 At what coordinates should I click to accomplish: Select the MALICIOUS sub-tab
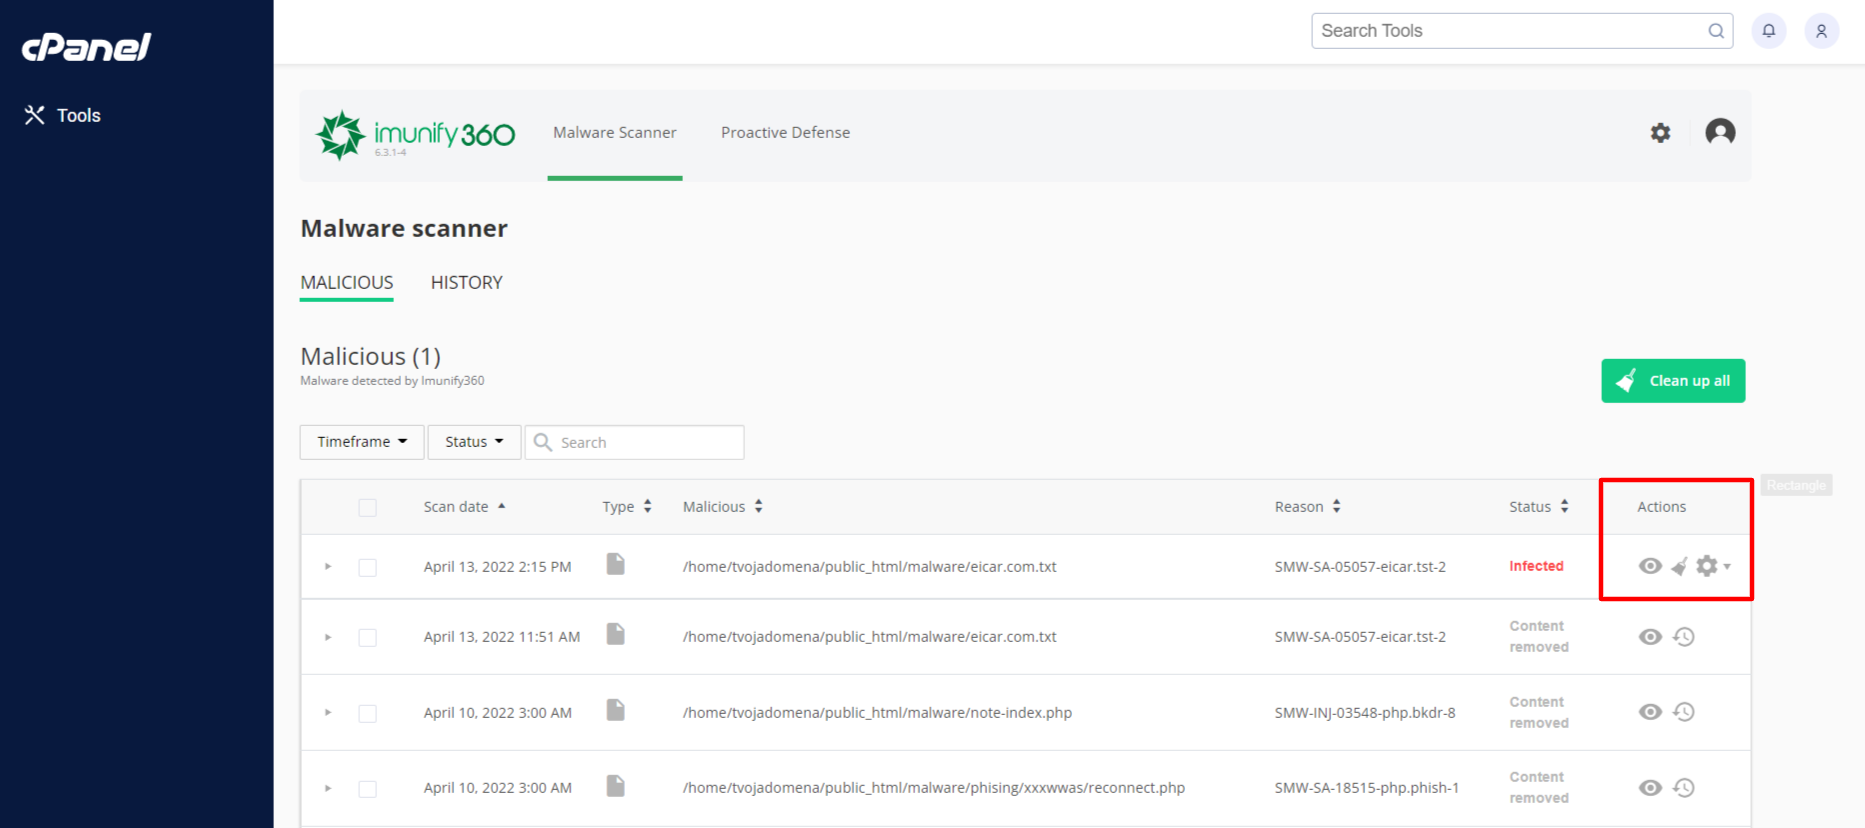[x=347, y=283]
